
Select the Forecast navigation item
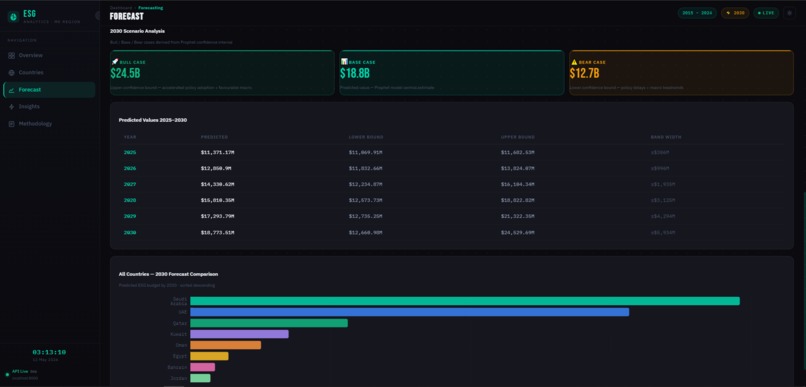click(x=49, y=90)
